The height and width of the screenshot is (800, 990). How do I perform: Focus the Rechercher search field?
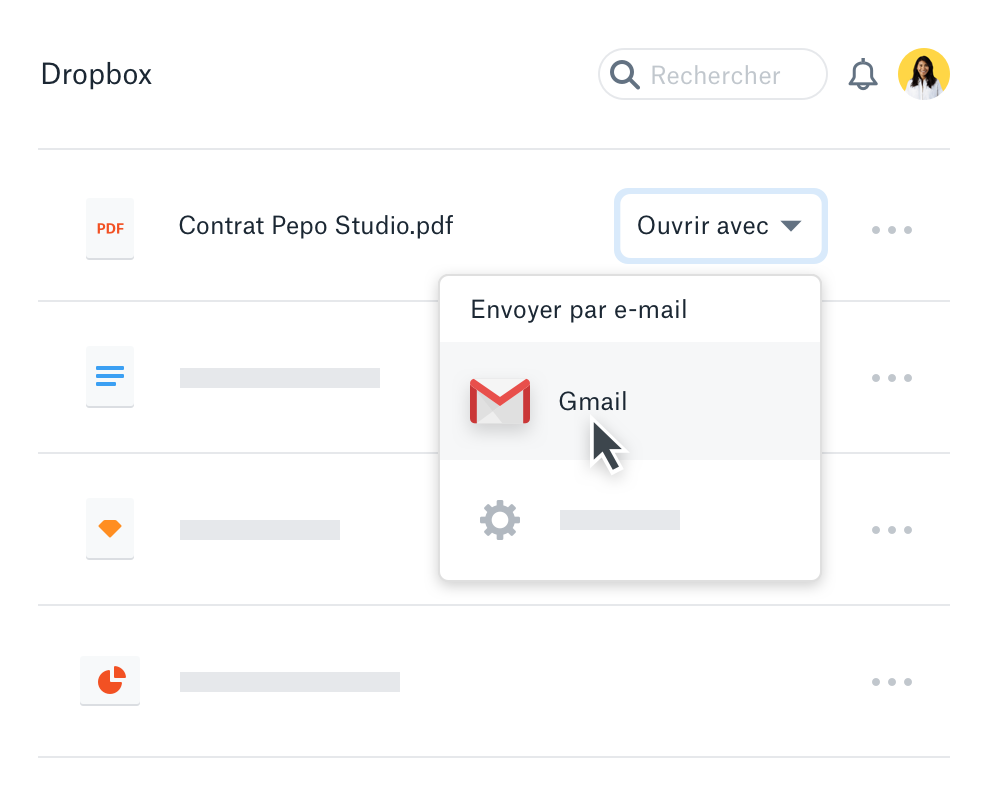coord(713,75)
